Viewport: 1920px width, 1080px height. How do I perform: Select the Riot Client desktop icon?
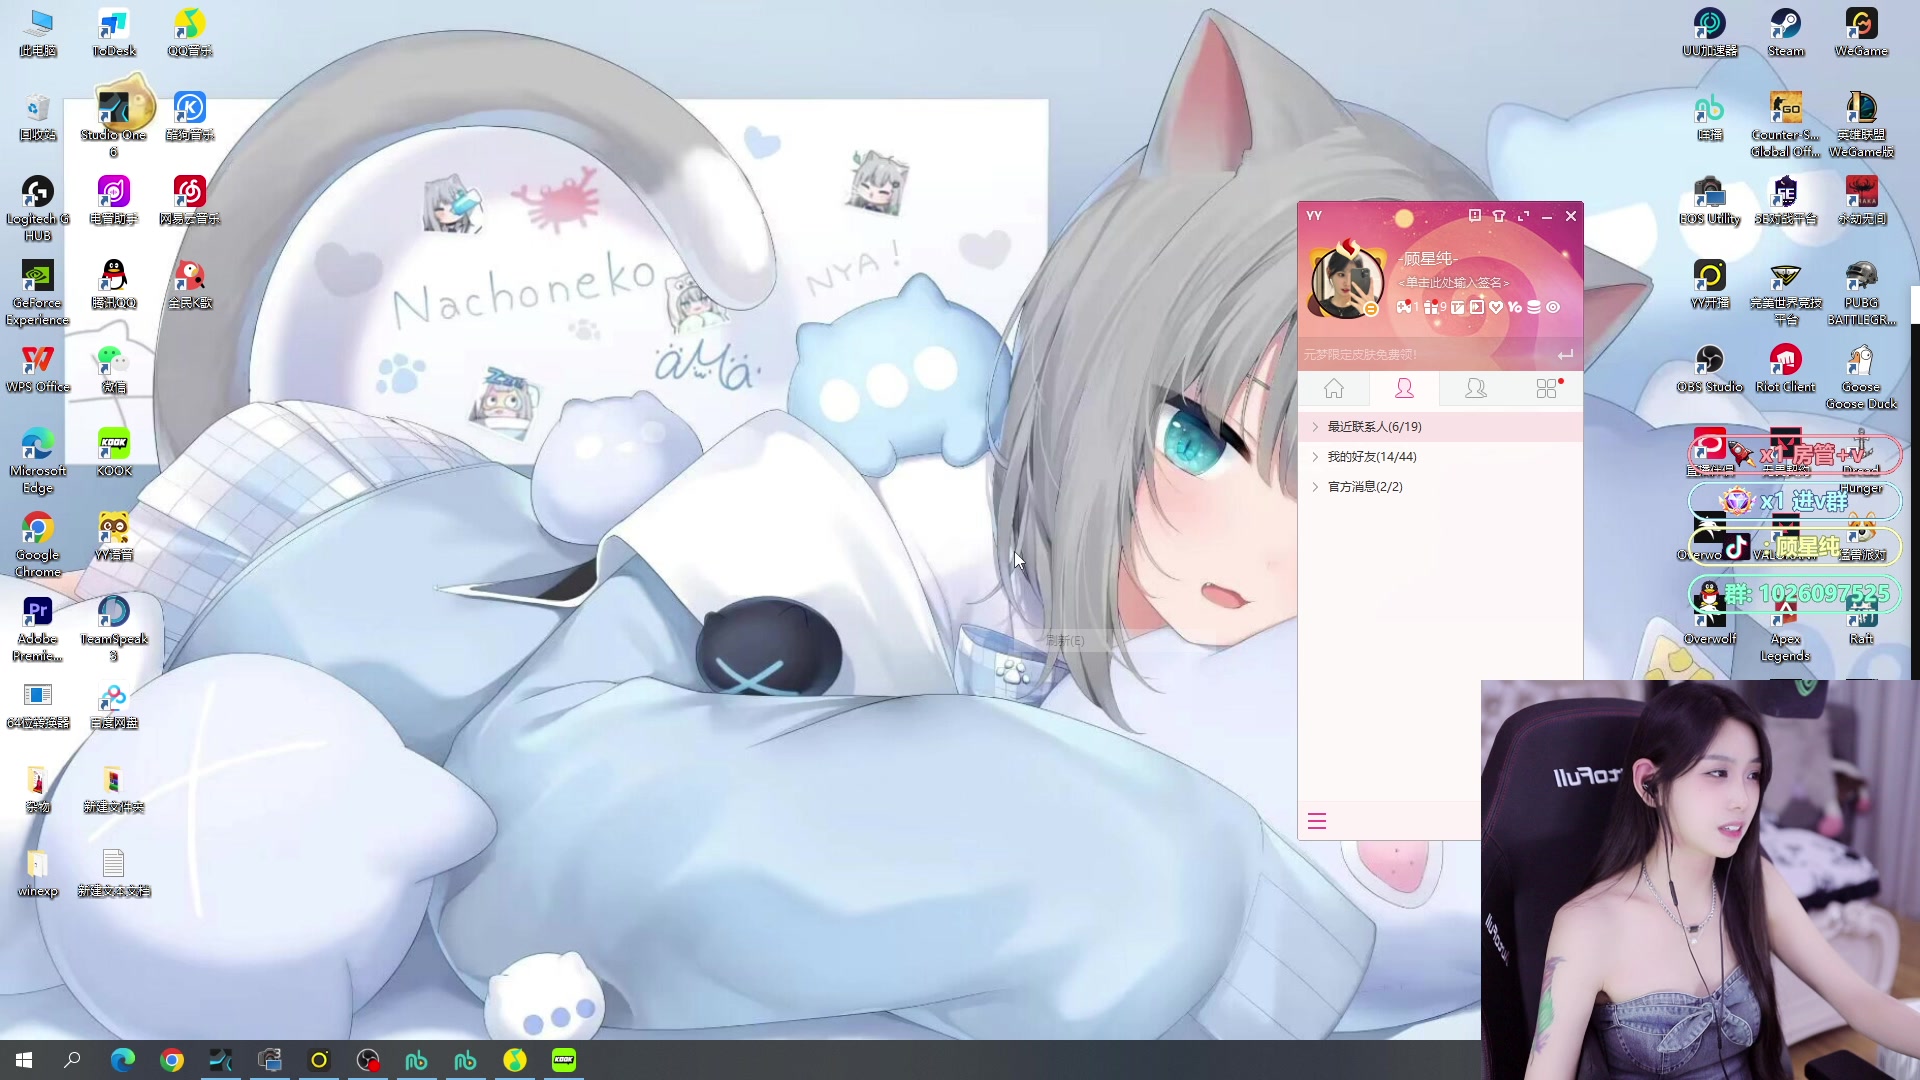(1785, 367)
